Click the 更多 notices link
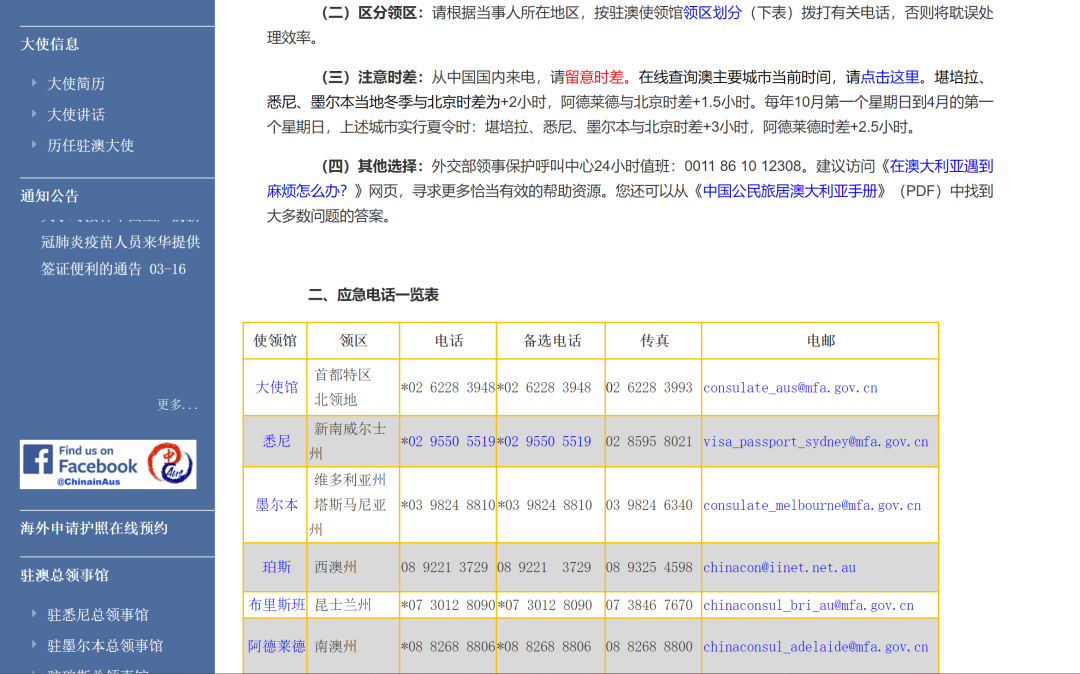1080x674 pixels. [x=173, y=404]
